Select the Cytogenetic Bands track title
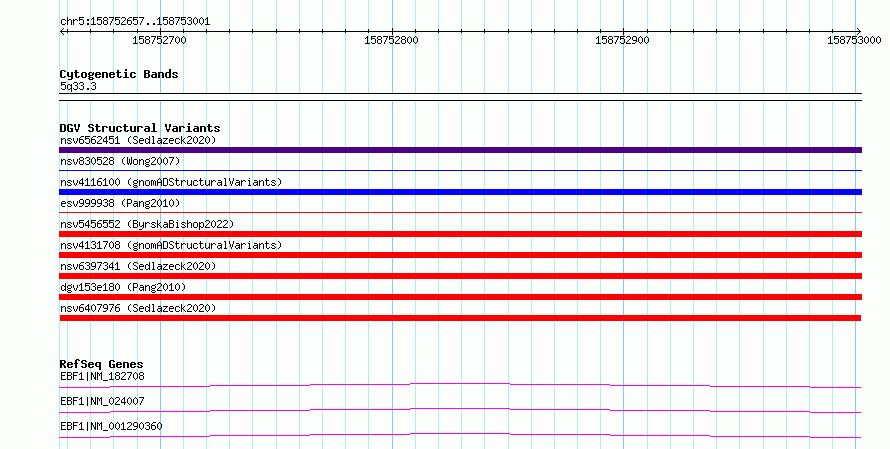The width and height of the screenshot is (890, 449). pyautogui.click(x=119, y=74)
